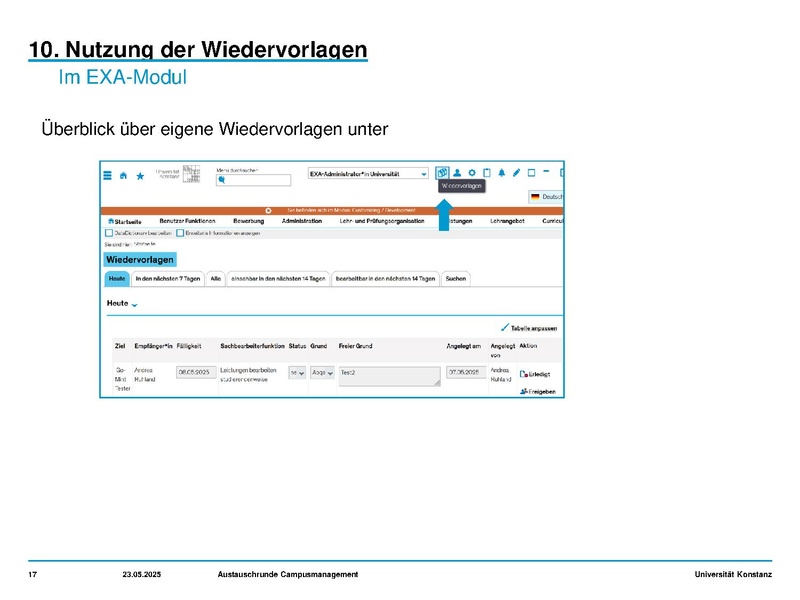This screenshot has height=600, width=800.
Task: Open the Wiedervorlagen toolbar icon
Action: [442, 173]
